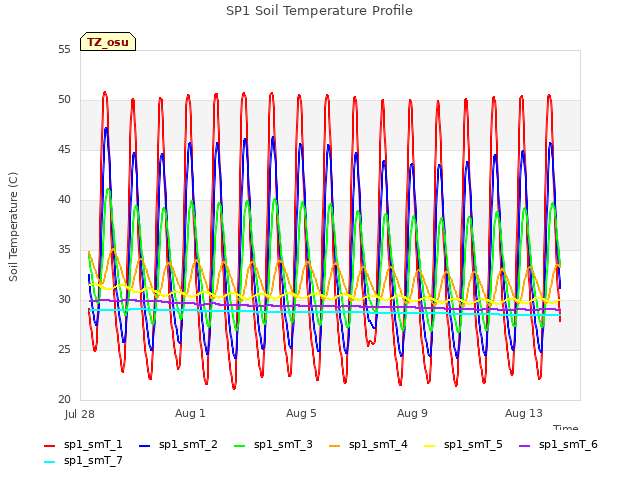Click the Aug 5 x-axis label
640x480 pixels.
pos(301,413)
